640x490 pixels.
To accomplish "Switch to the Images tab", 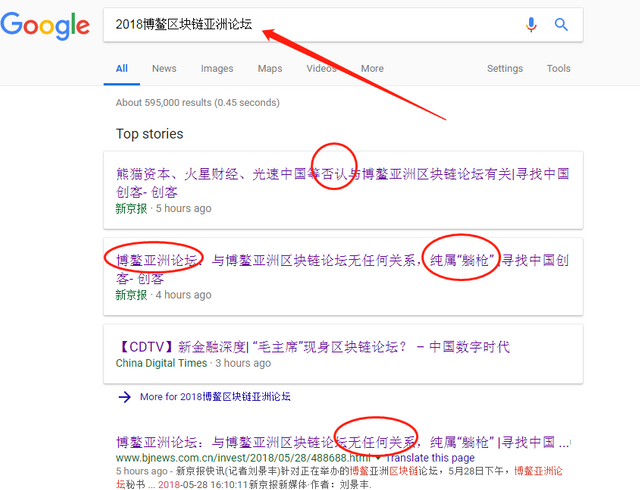I will [x=217, y=69].
